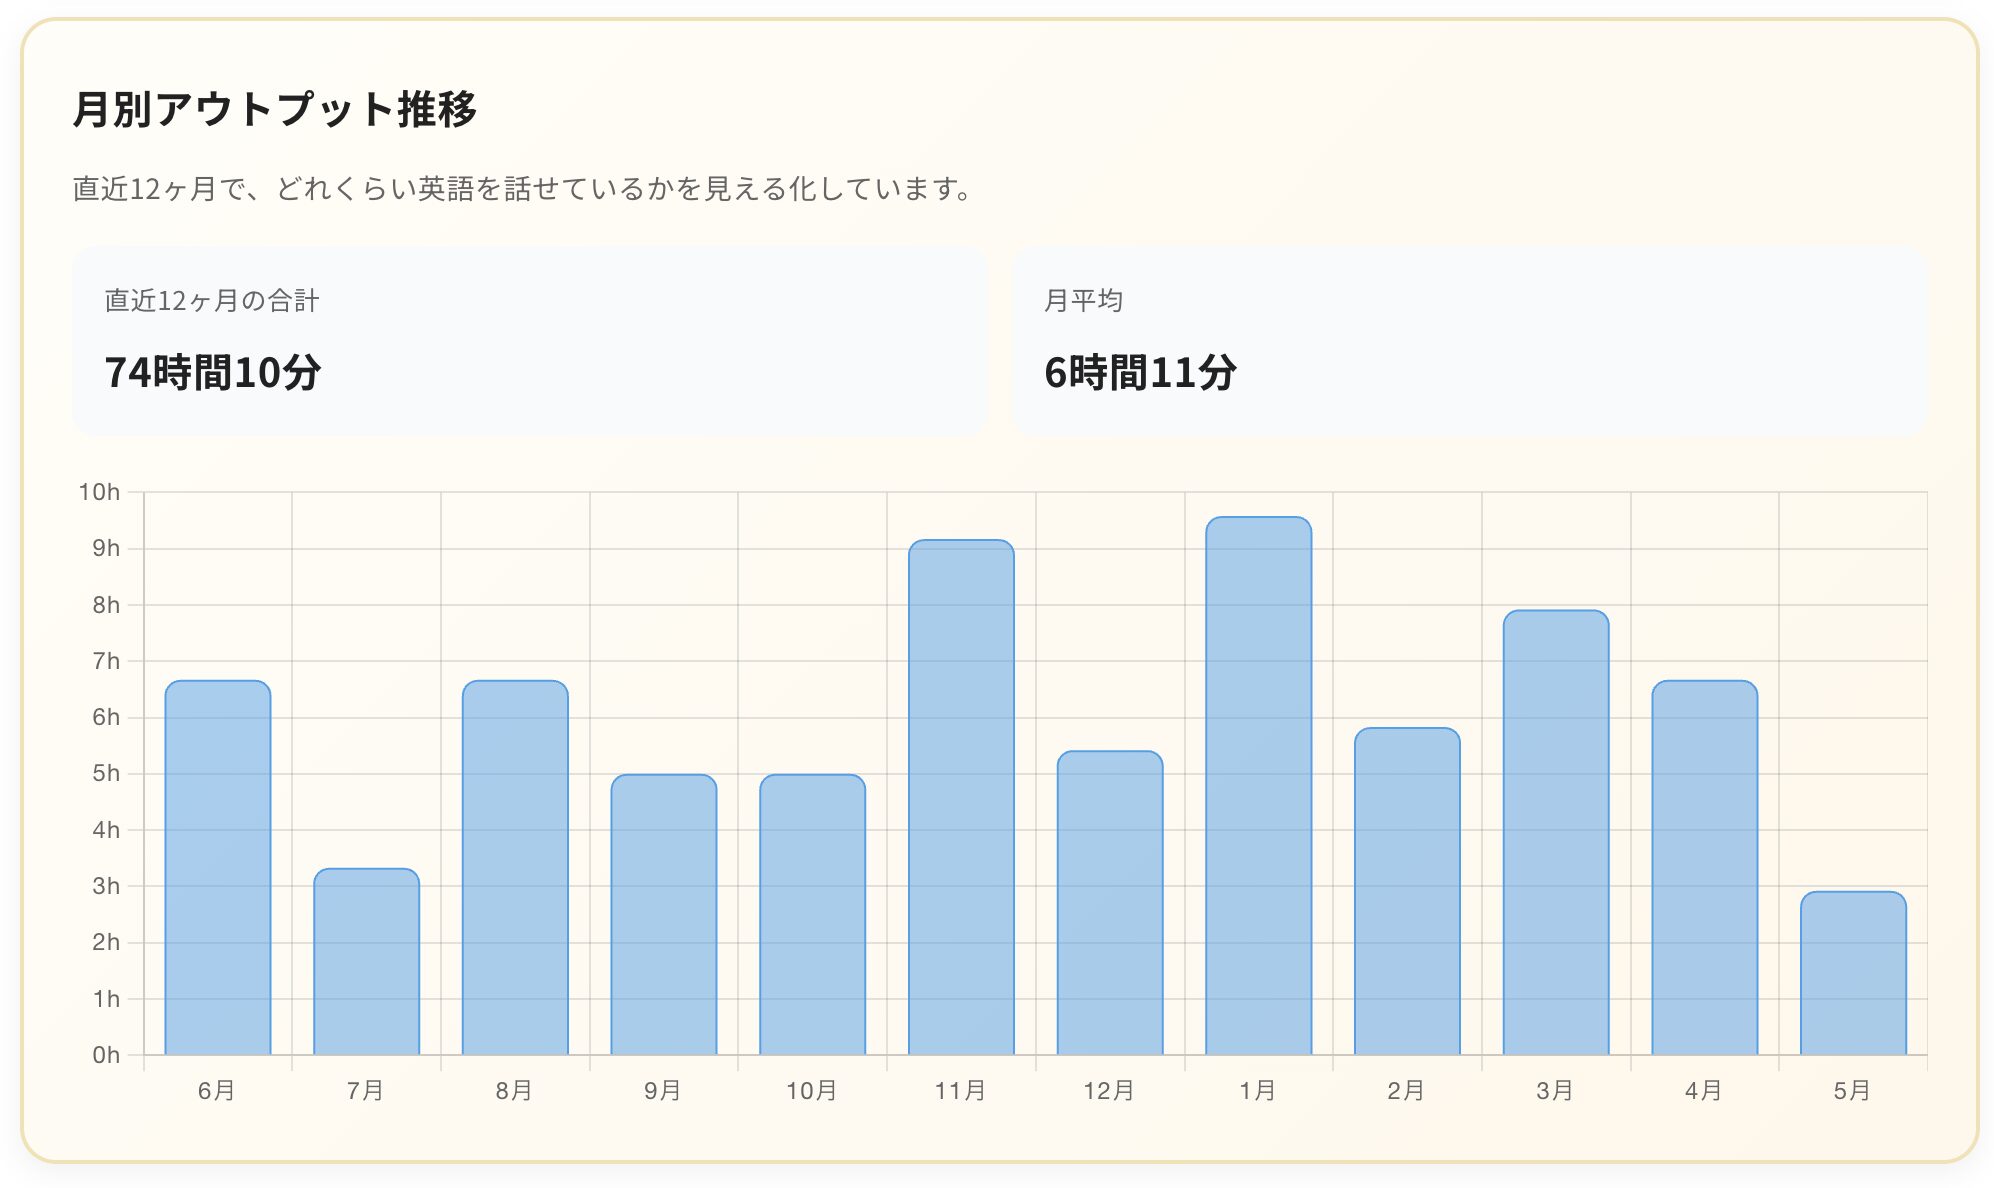The width and height of the screenshot is (1994, 1188).
Task: Click the 直近12ヶ月の合計 label
Action: click(212, 300)
